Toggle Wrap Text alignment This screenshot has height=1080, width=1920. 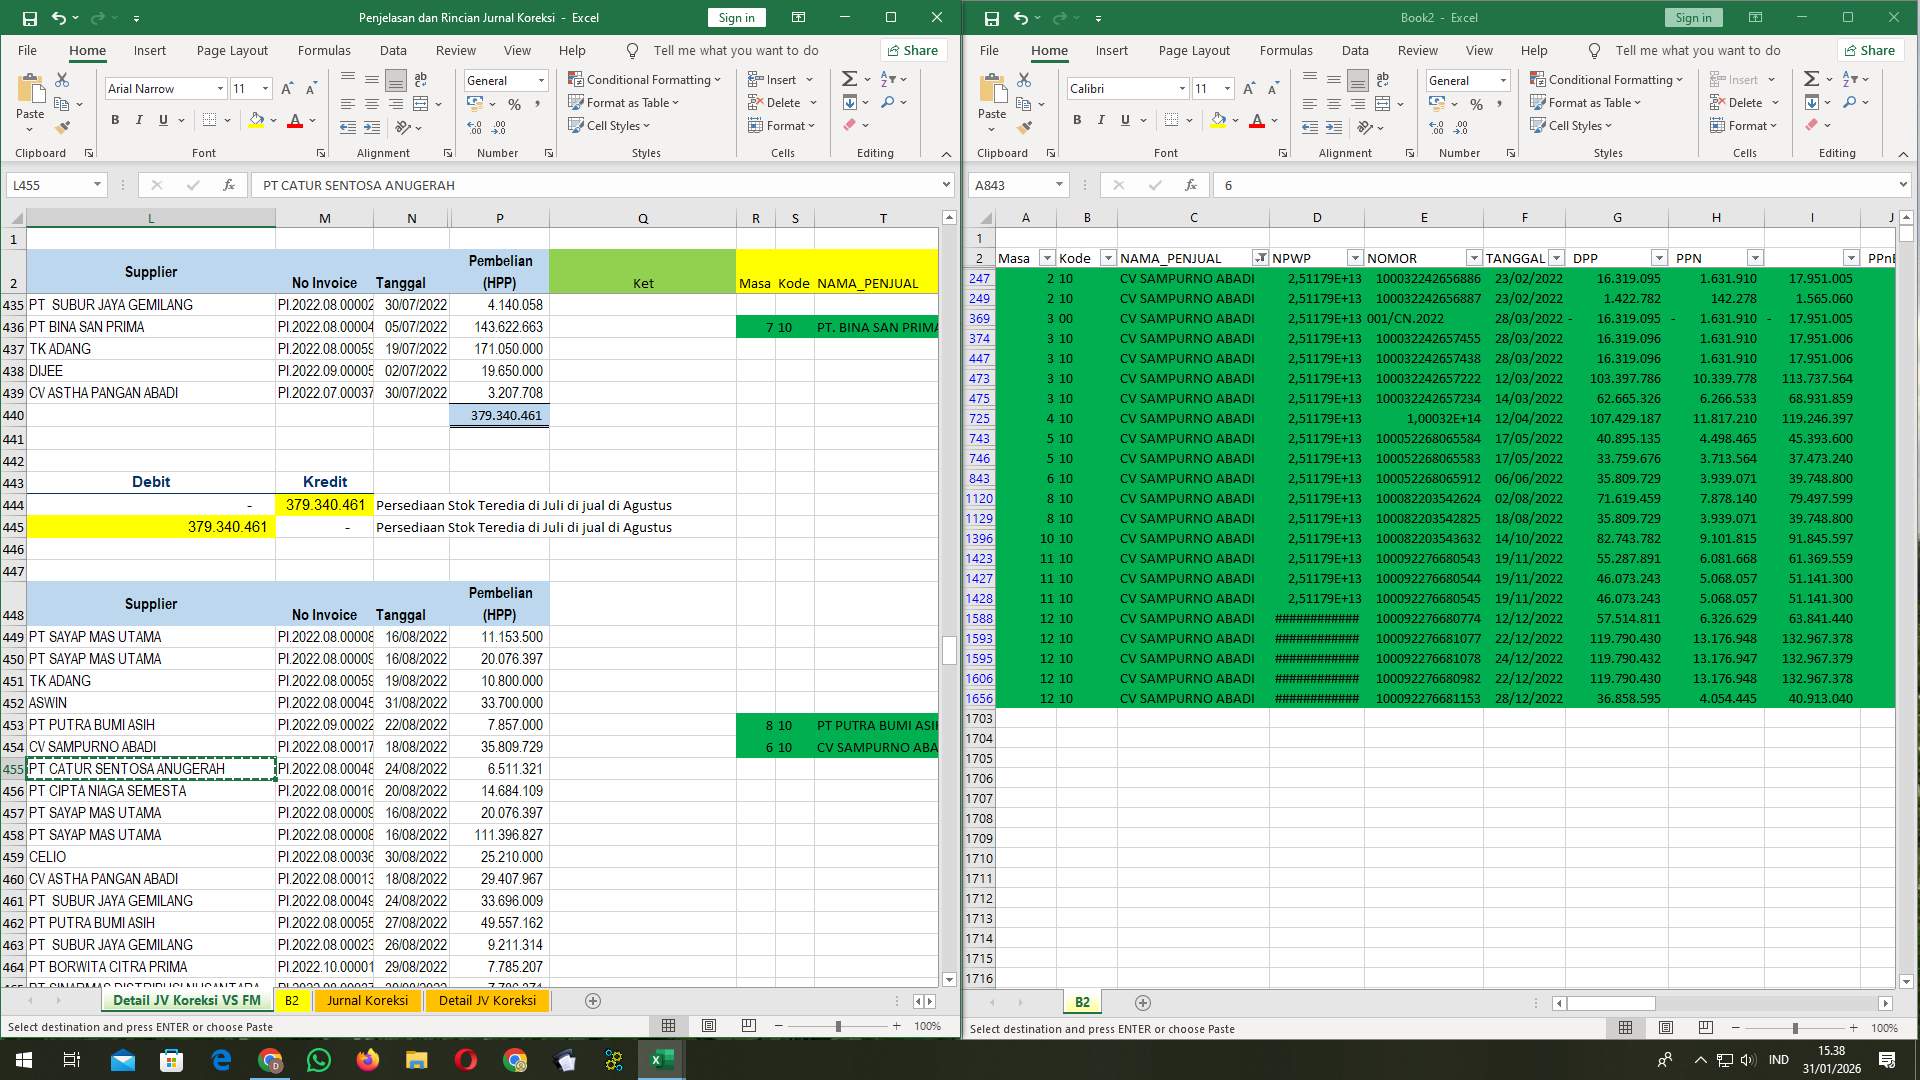point(420,78)
